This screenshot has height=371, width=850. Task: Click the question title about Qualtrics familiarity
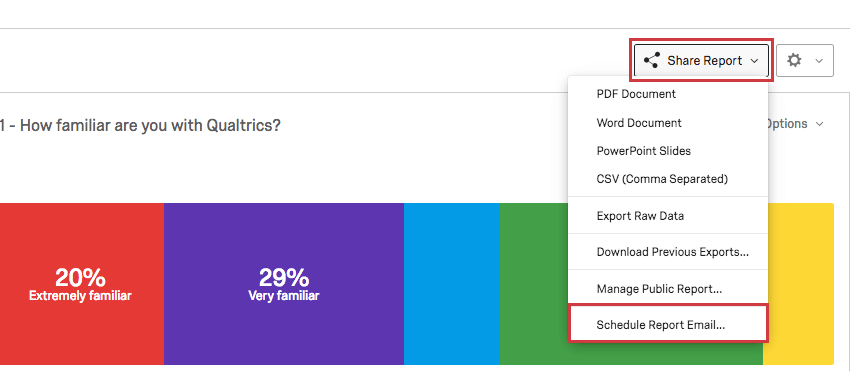[140, 126]
